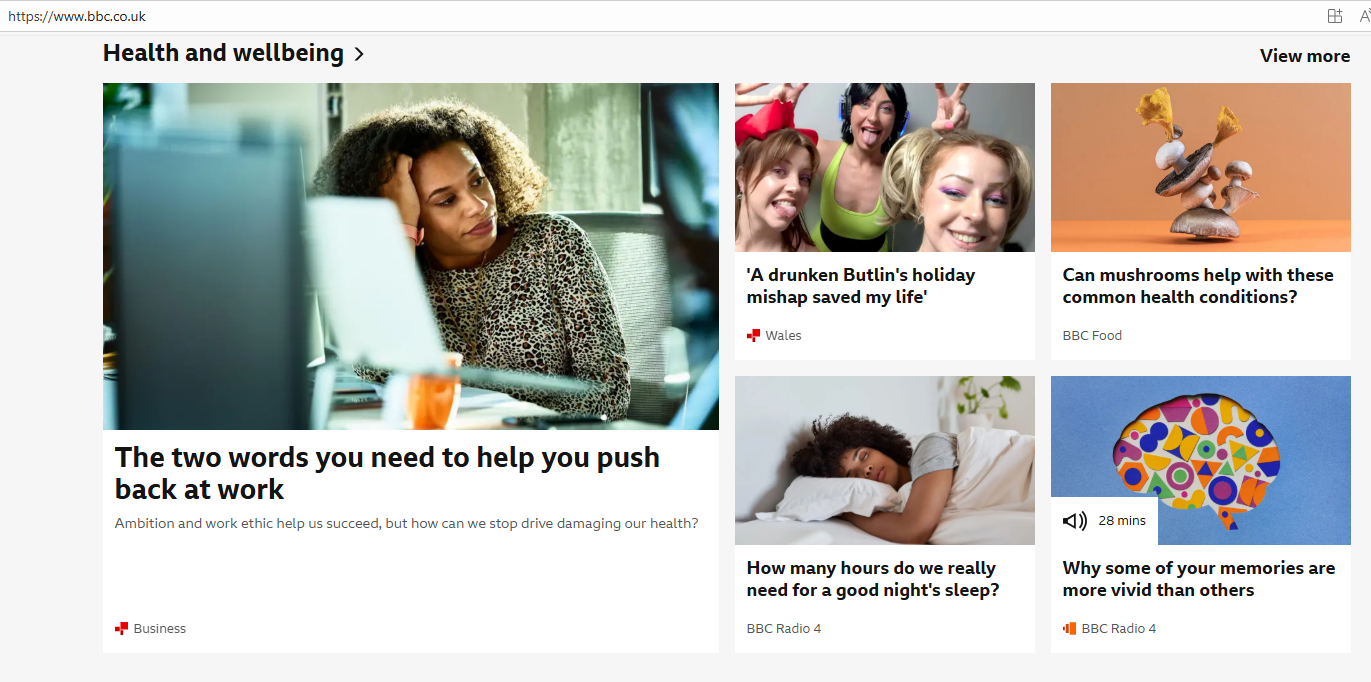1371x682 pixels.
Task: Open the Health and wellbeing section heading
Action: tap(223, 54)
